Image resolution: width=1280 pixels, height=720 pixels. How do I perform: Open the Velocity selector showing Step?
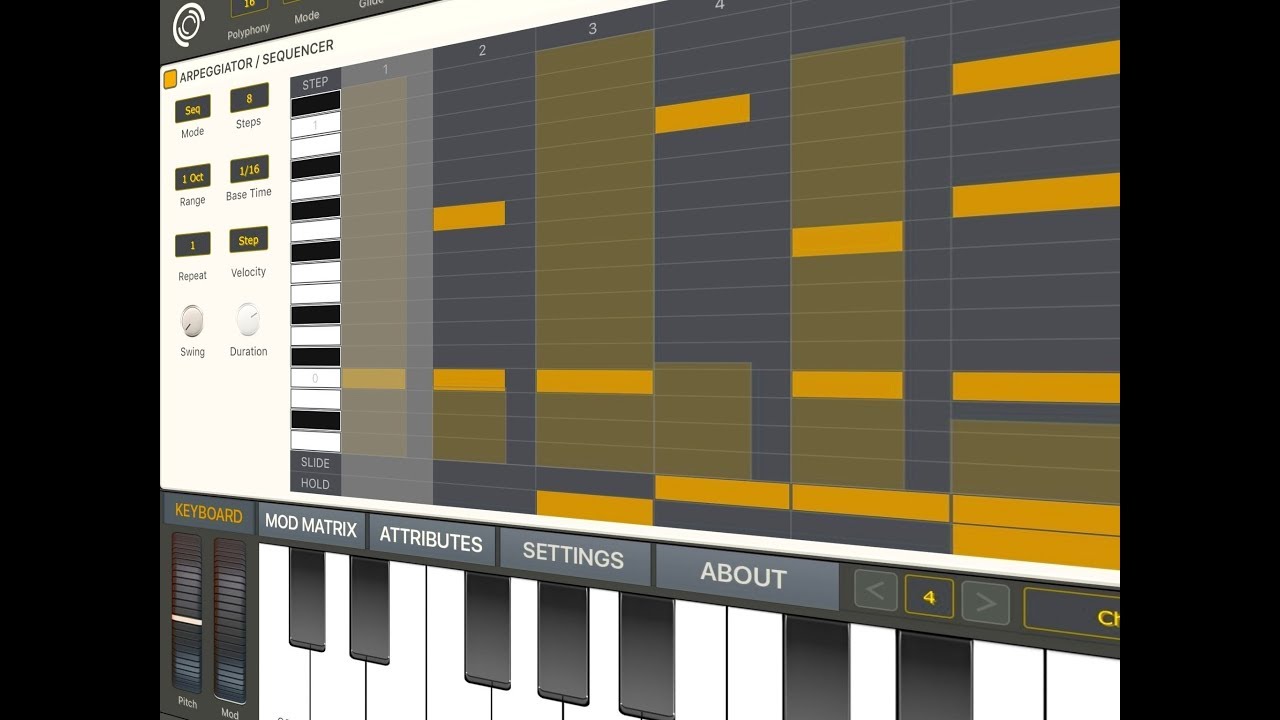coord(248,240)
